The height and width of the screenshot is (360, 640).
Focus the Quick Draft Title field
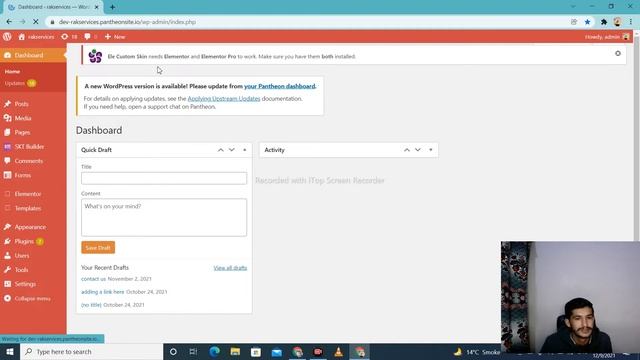[x=164, y=178]
